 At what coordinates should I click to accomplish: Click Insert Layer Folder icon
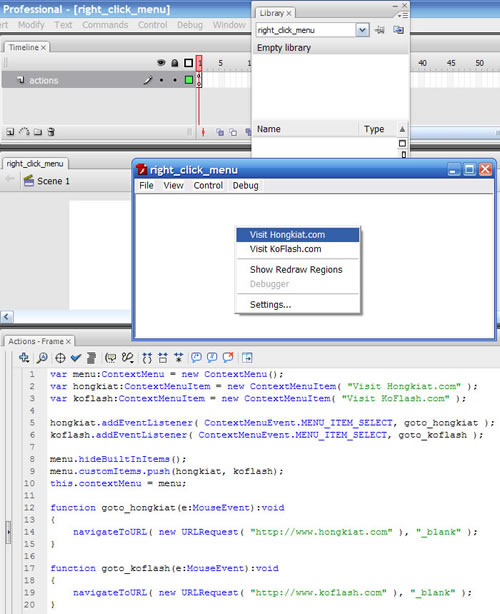point(38,132)
